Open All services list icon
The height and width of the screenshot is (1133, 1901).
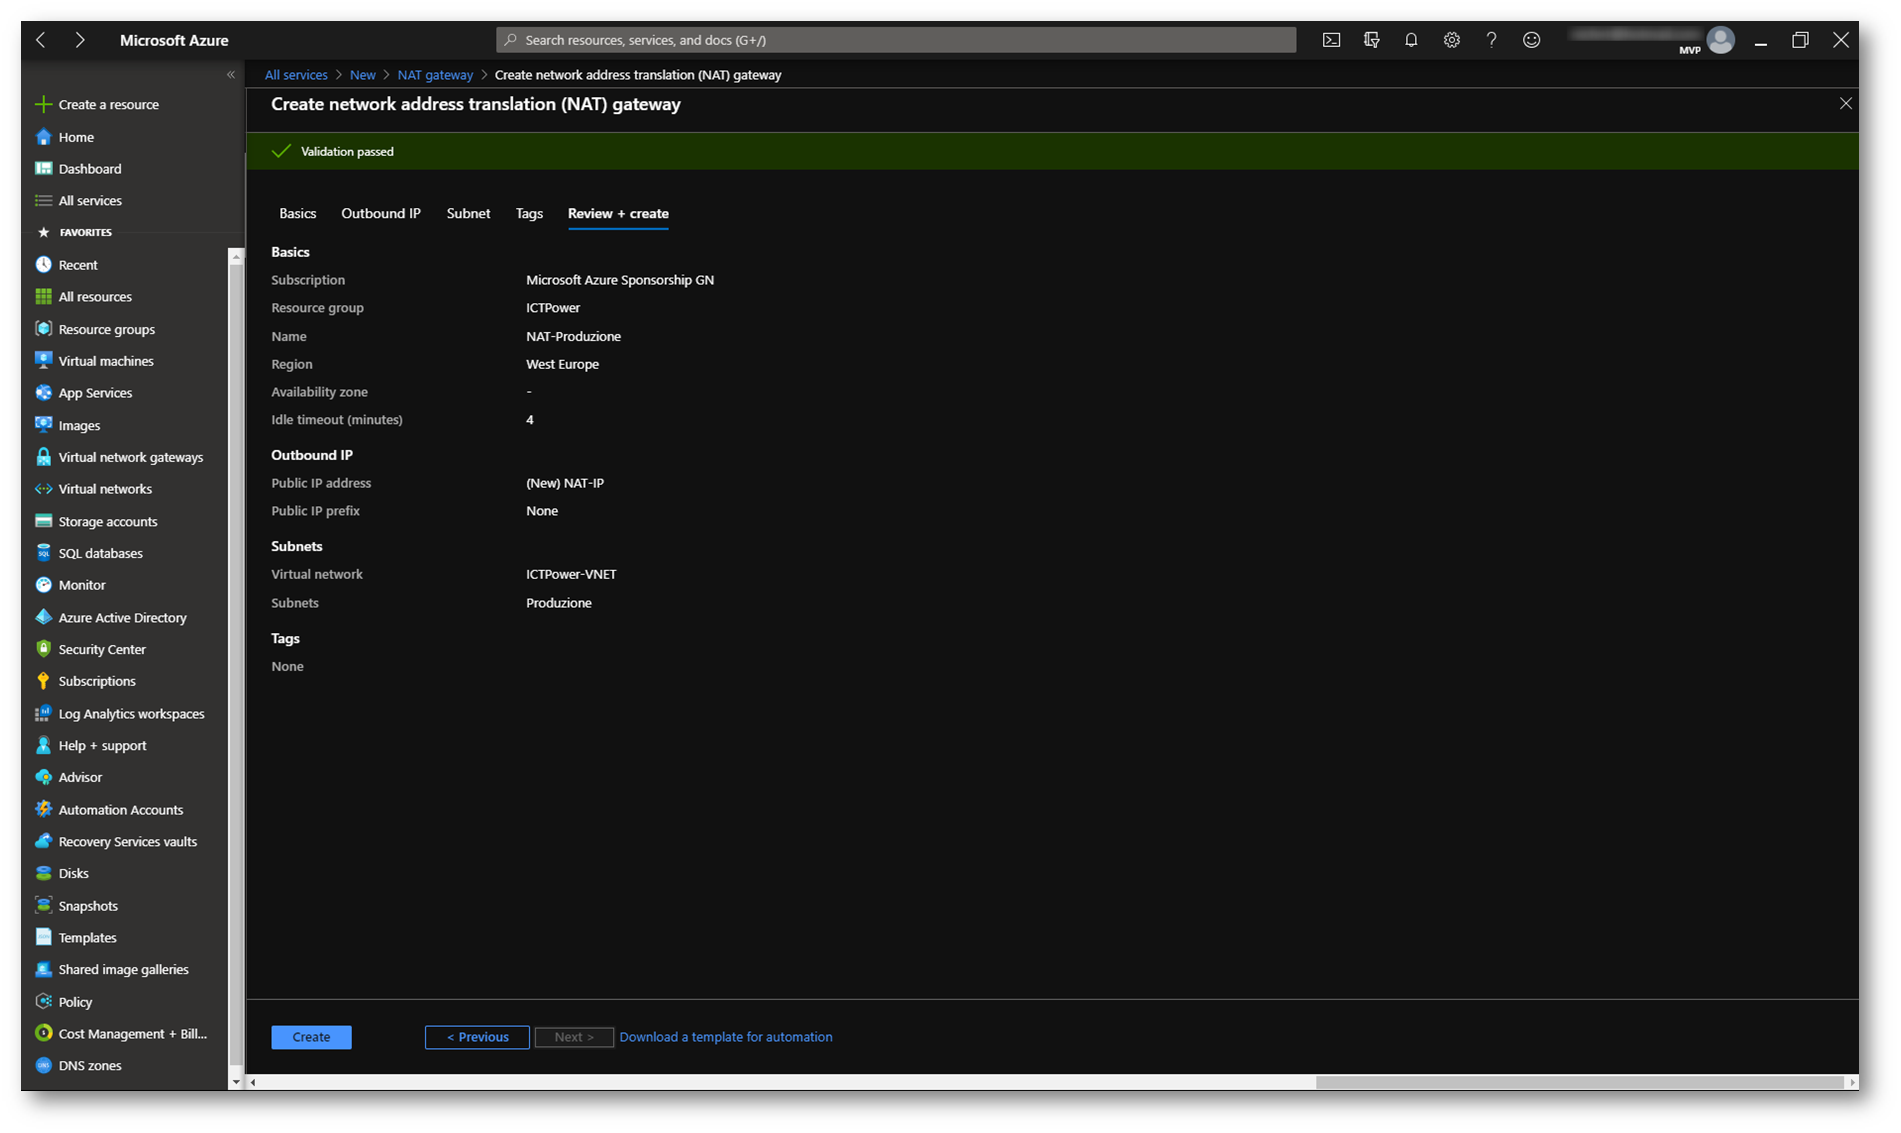(43, 201)
